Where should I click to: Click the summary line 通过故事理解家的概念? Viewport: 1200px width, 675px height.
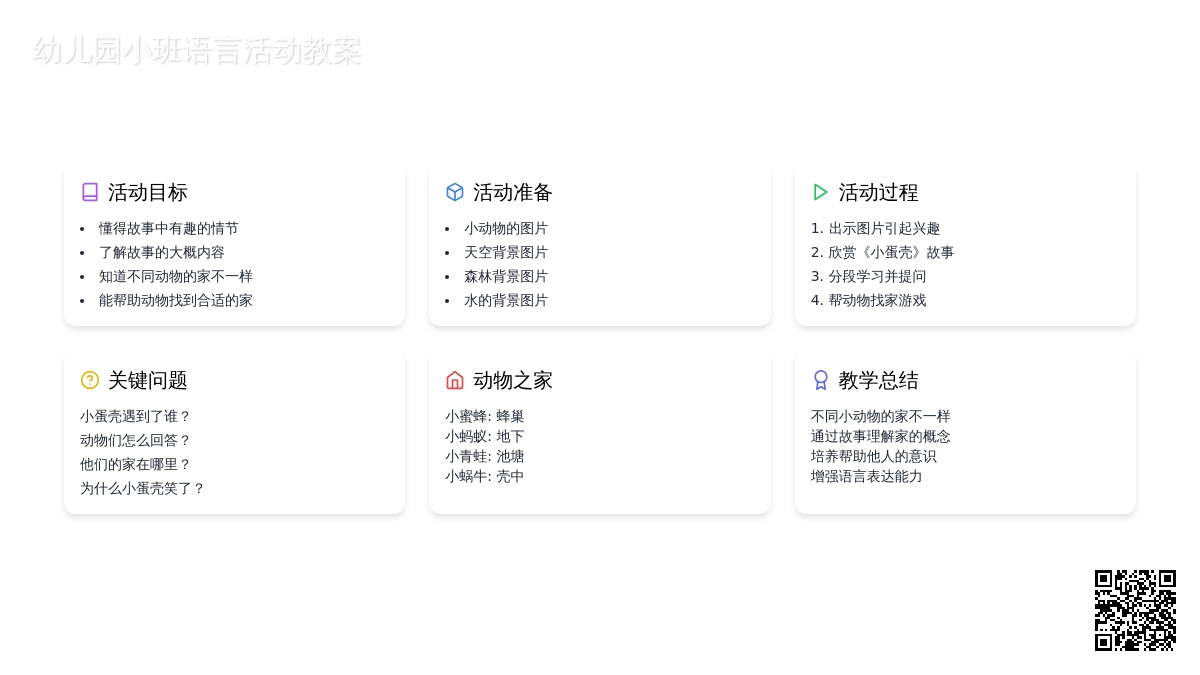(x=881, y=436)
